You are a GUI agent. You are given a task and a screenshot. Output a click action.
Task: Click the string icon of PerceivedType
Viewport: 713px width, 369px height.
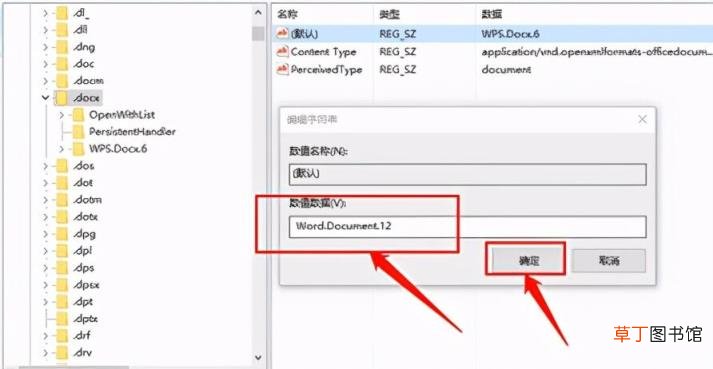(x=282, y=69)
